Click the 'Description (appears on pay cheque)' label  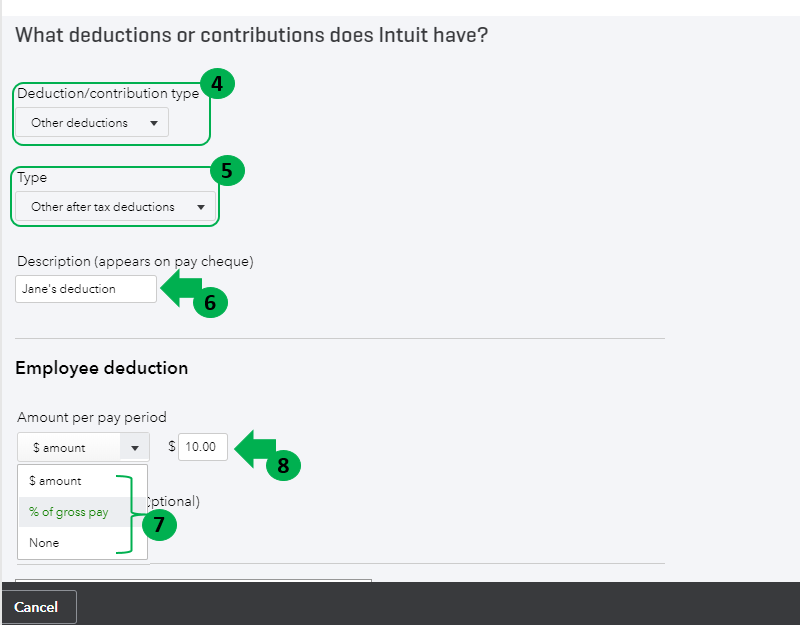[135, 262]
